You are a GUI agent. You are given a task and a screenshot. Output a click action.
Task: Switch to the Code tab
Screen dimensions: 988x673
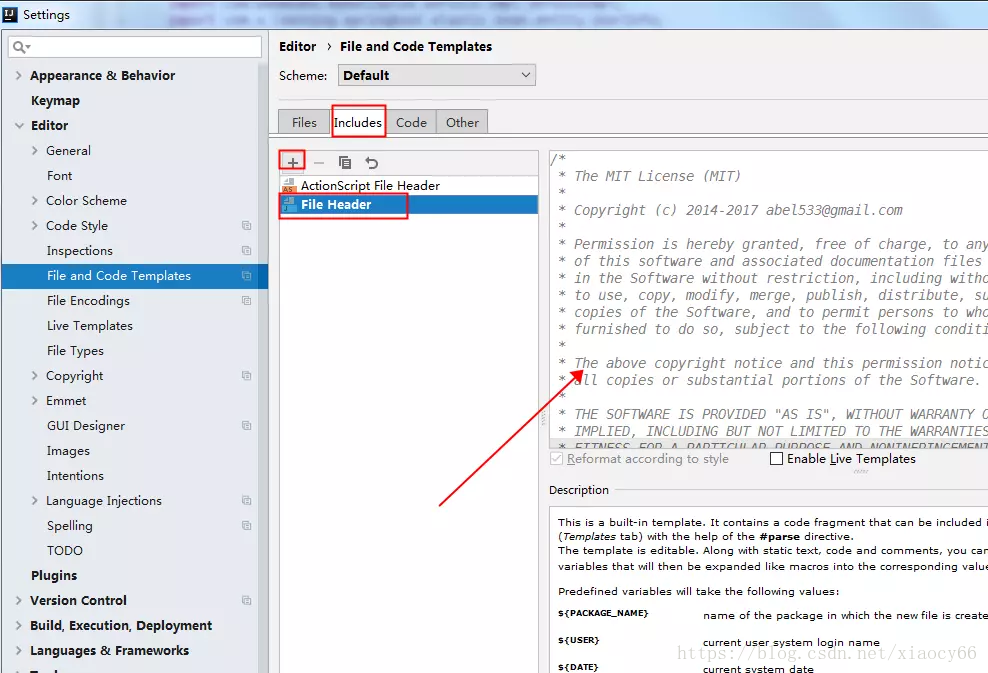pyautogui.click(x=411, y=122)
